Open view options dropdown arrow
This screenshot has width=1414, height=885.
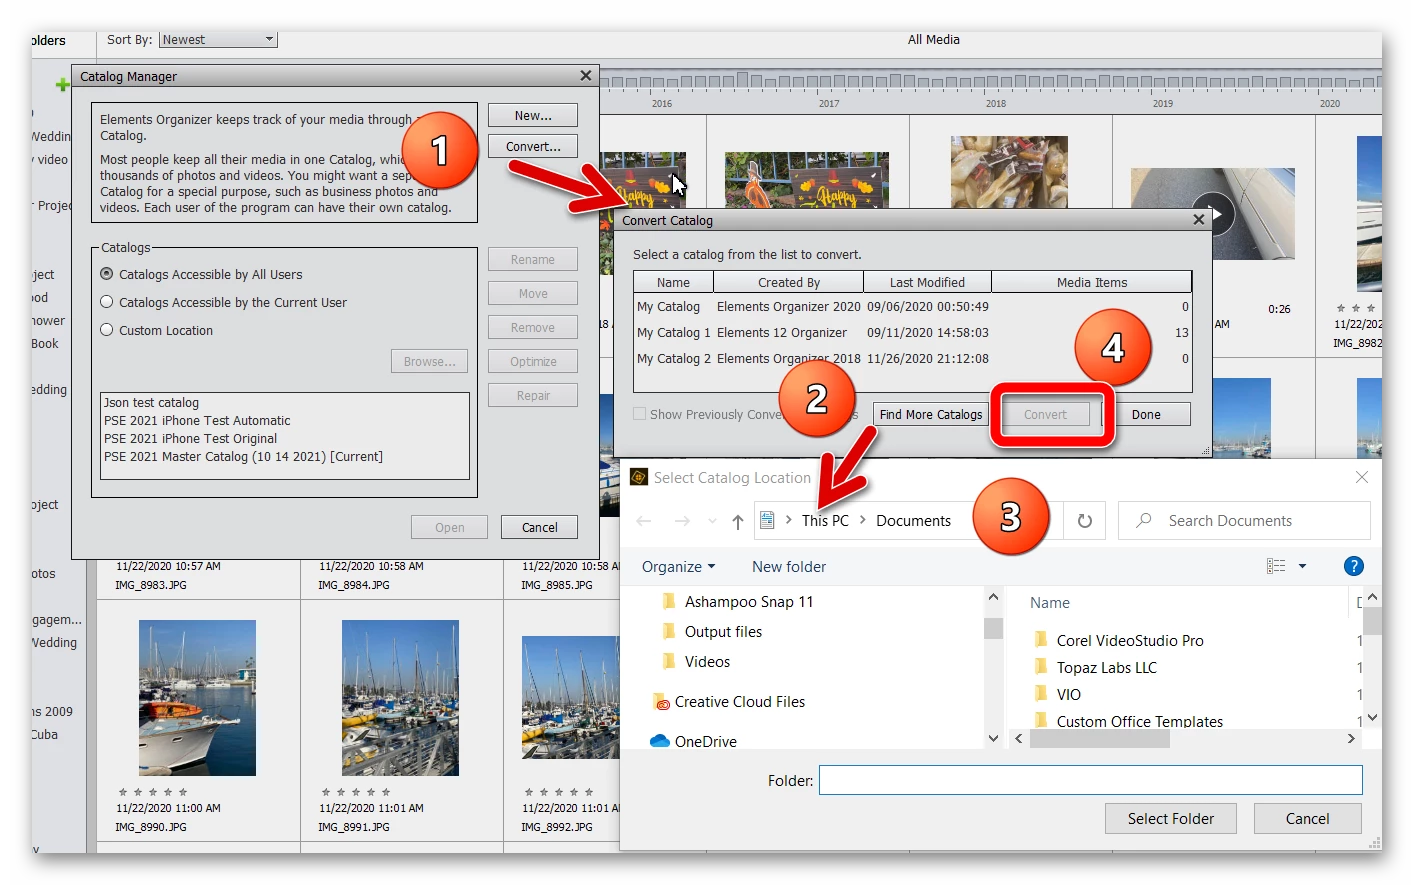click(x=1302, y=566)
